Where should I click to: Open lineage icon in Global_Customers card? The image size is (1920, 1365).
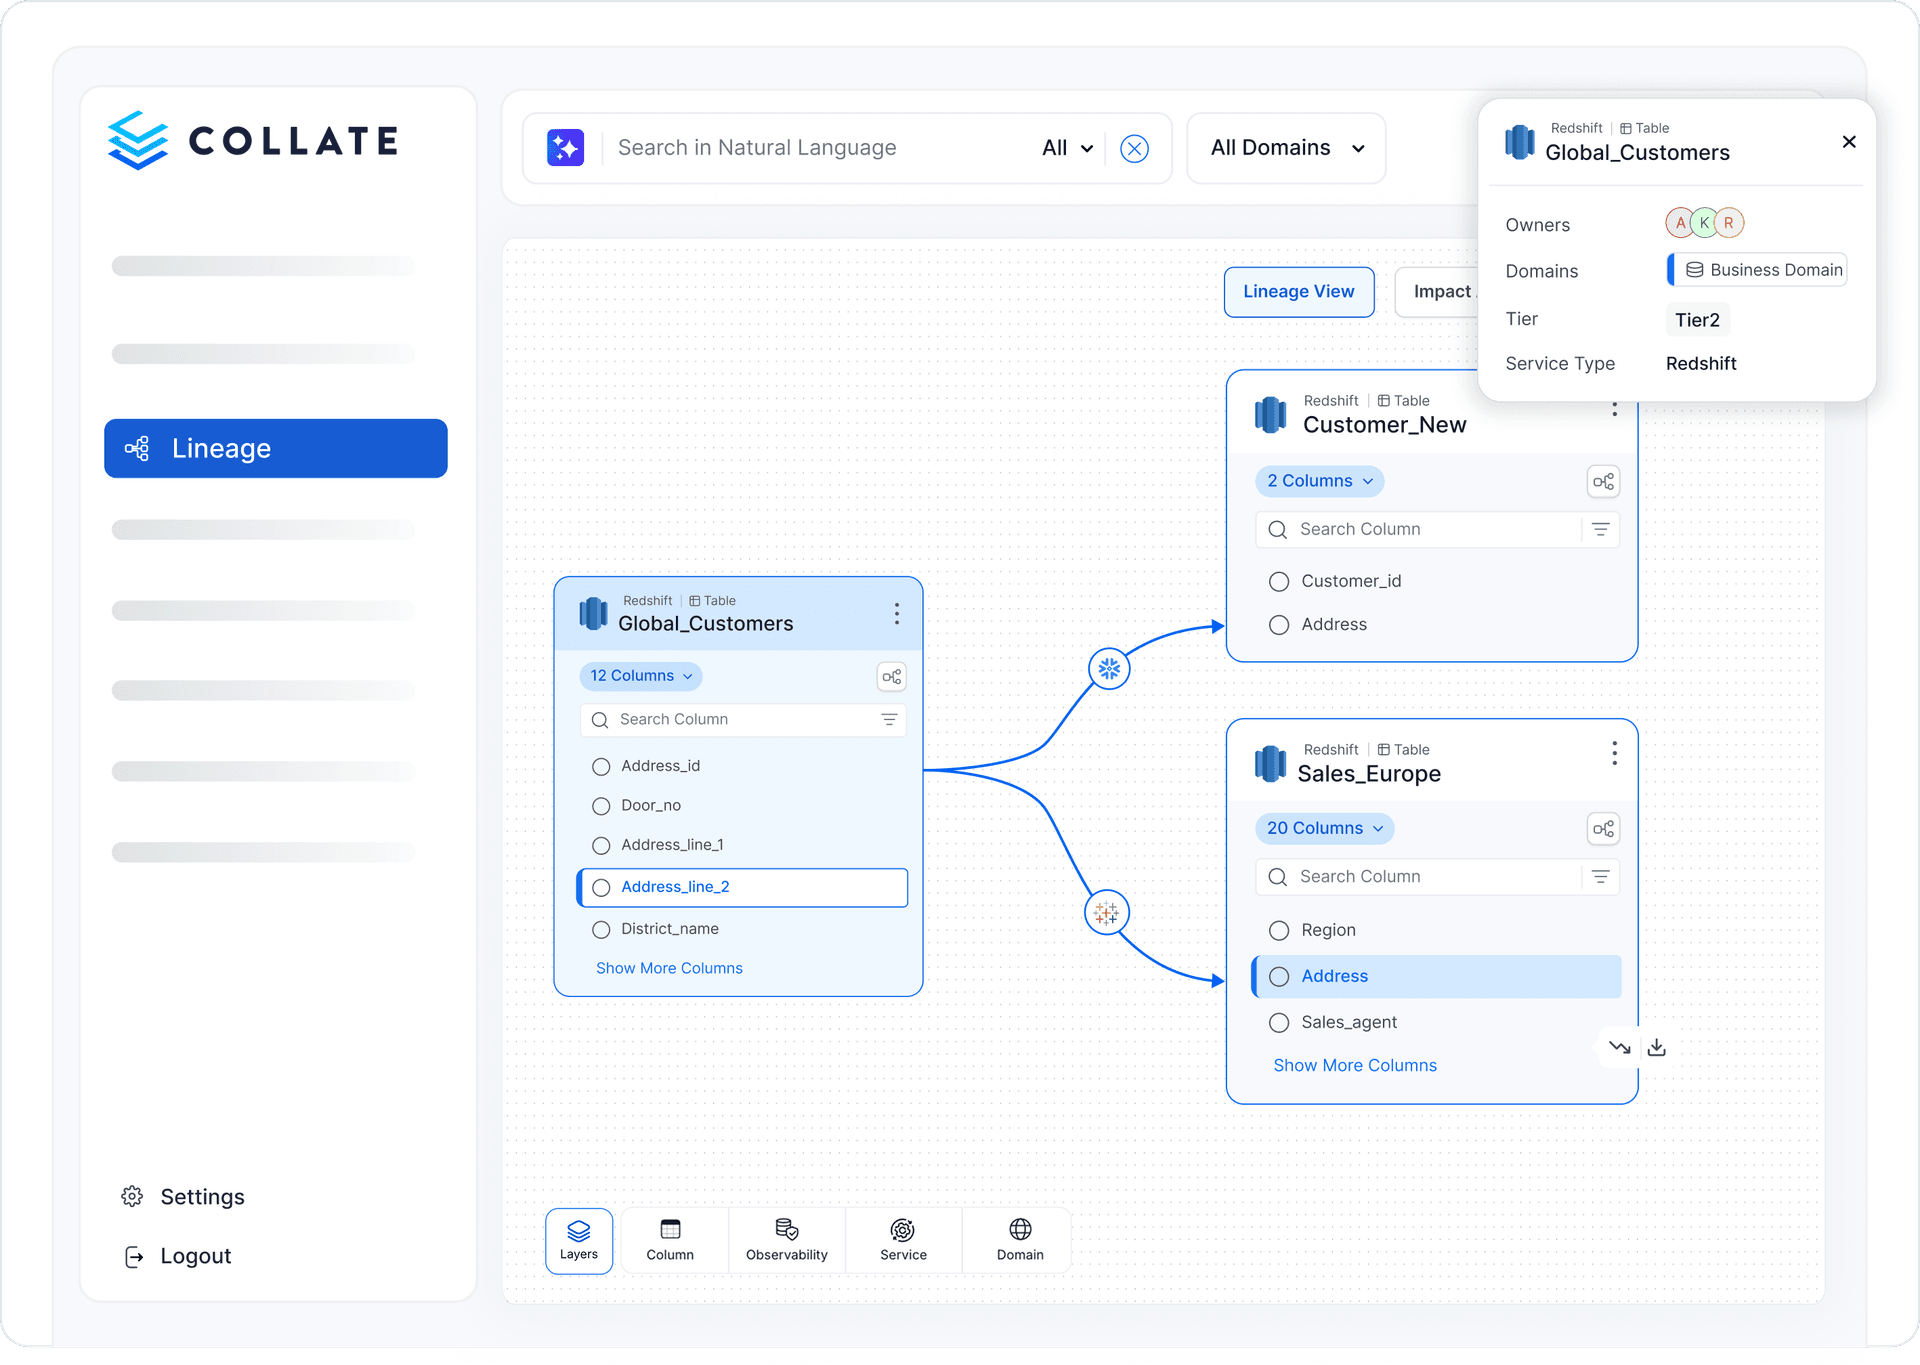tap(891, 677)
